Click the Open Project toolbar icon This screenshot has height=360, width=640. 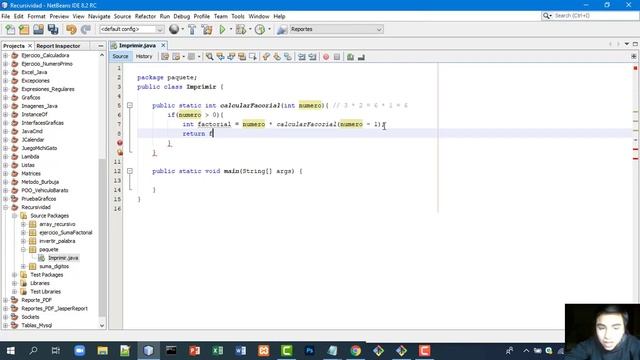click(x=38, y=29)
